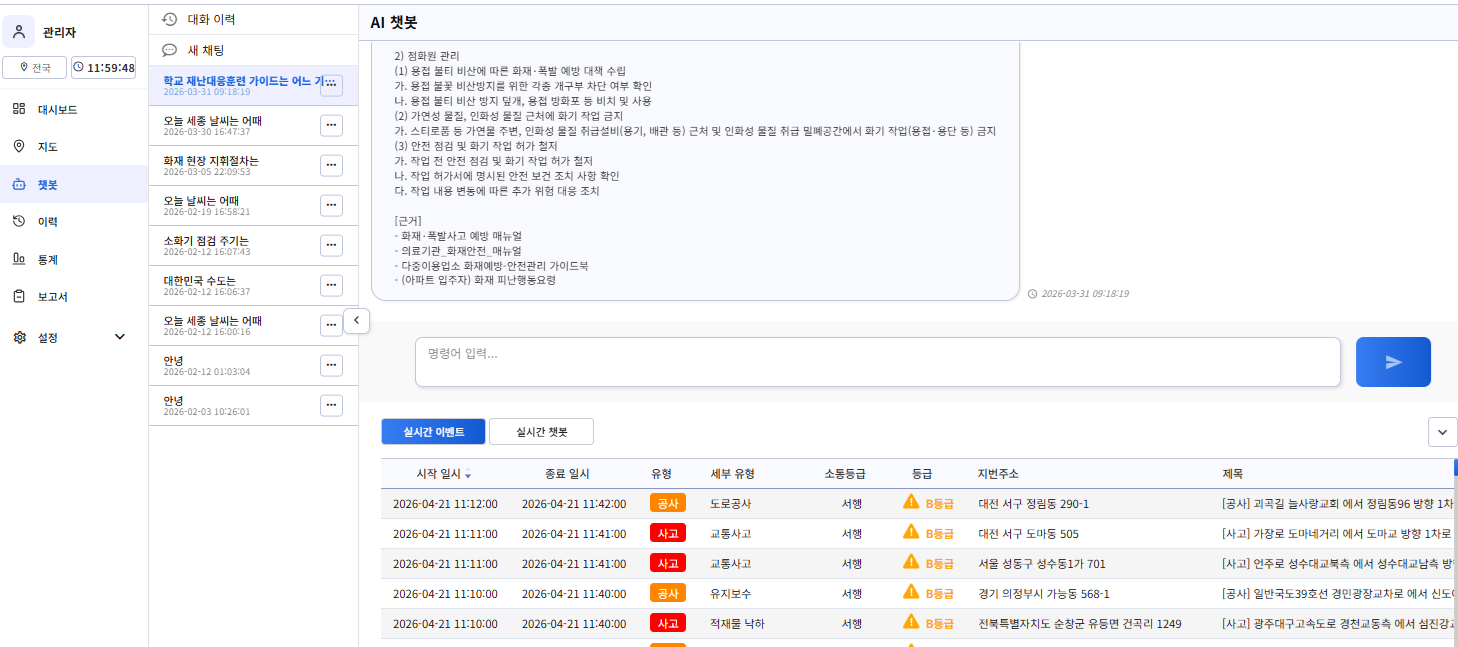Click the 소통등급 column header
The image size is (1458, 647).
point(845,474)
